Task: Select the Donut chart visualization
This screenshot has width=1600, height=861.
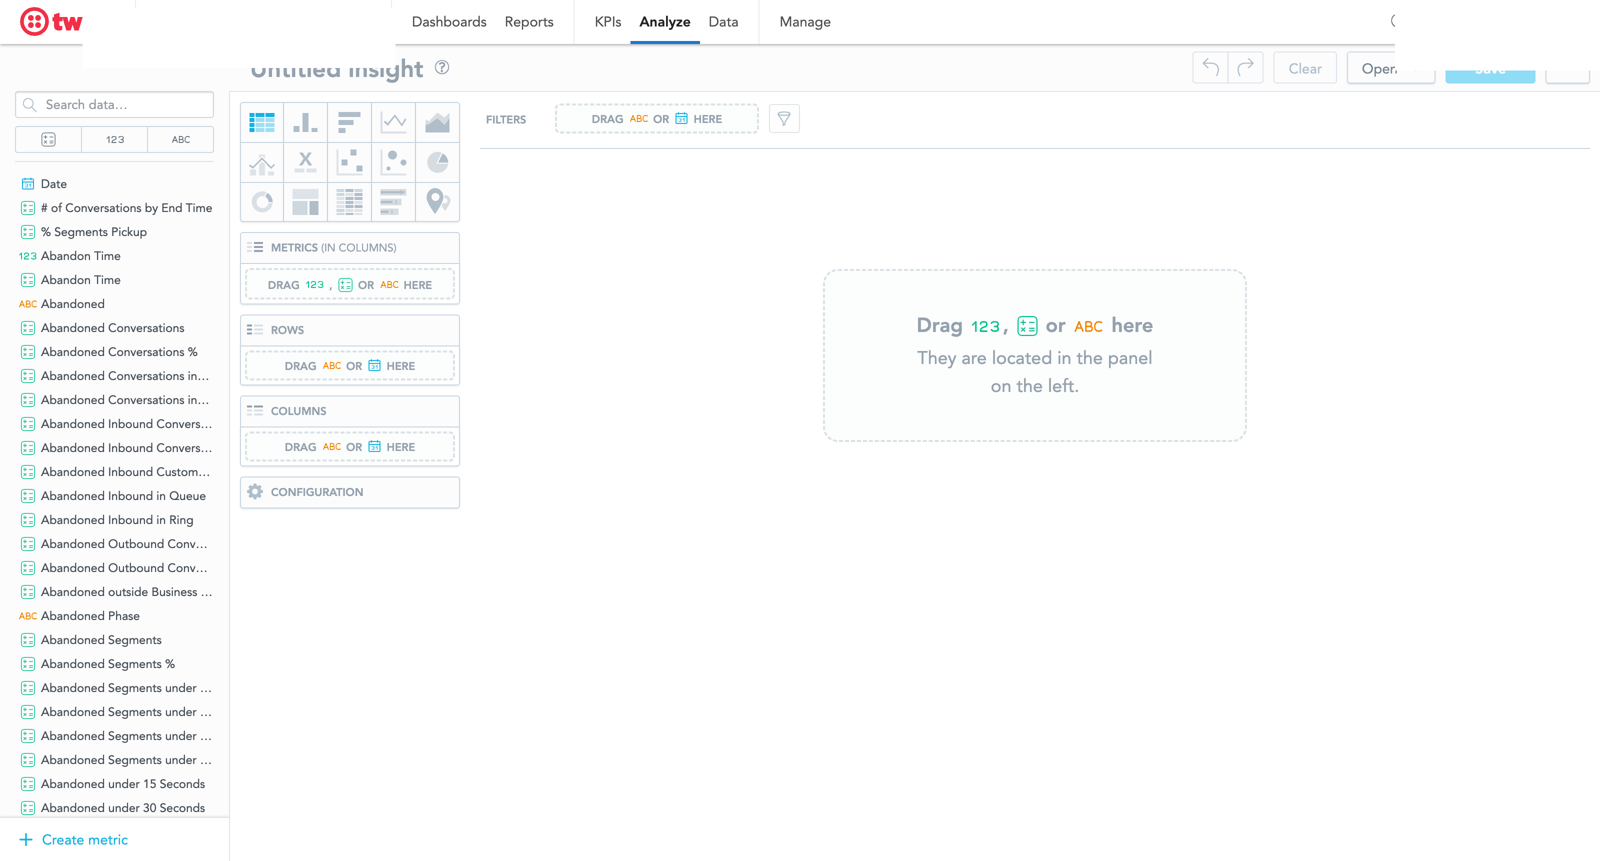Action: [262, 202]
